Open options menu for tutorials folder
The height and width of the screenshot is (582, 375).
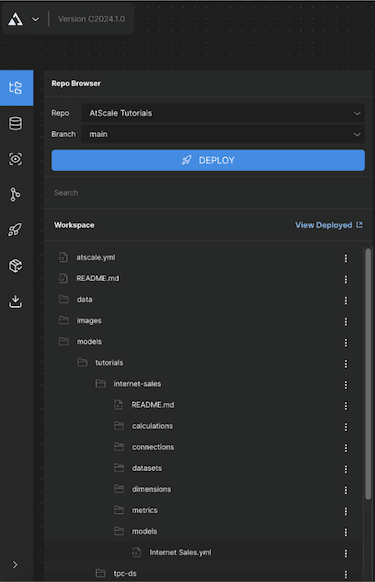pos(346,364)
